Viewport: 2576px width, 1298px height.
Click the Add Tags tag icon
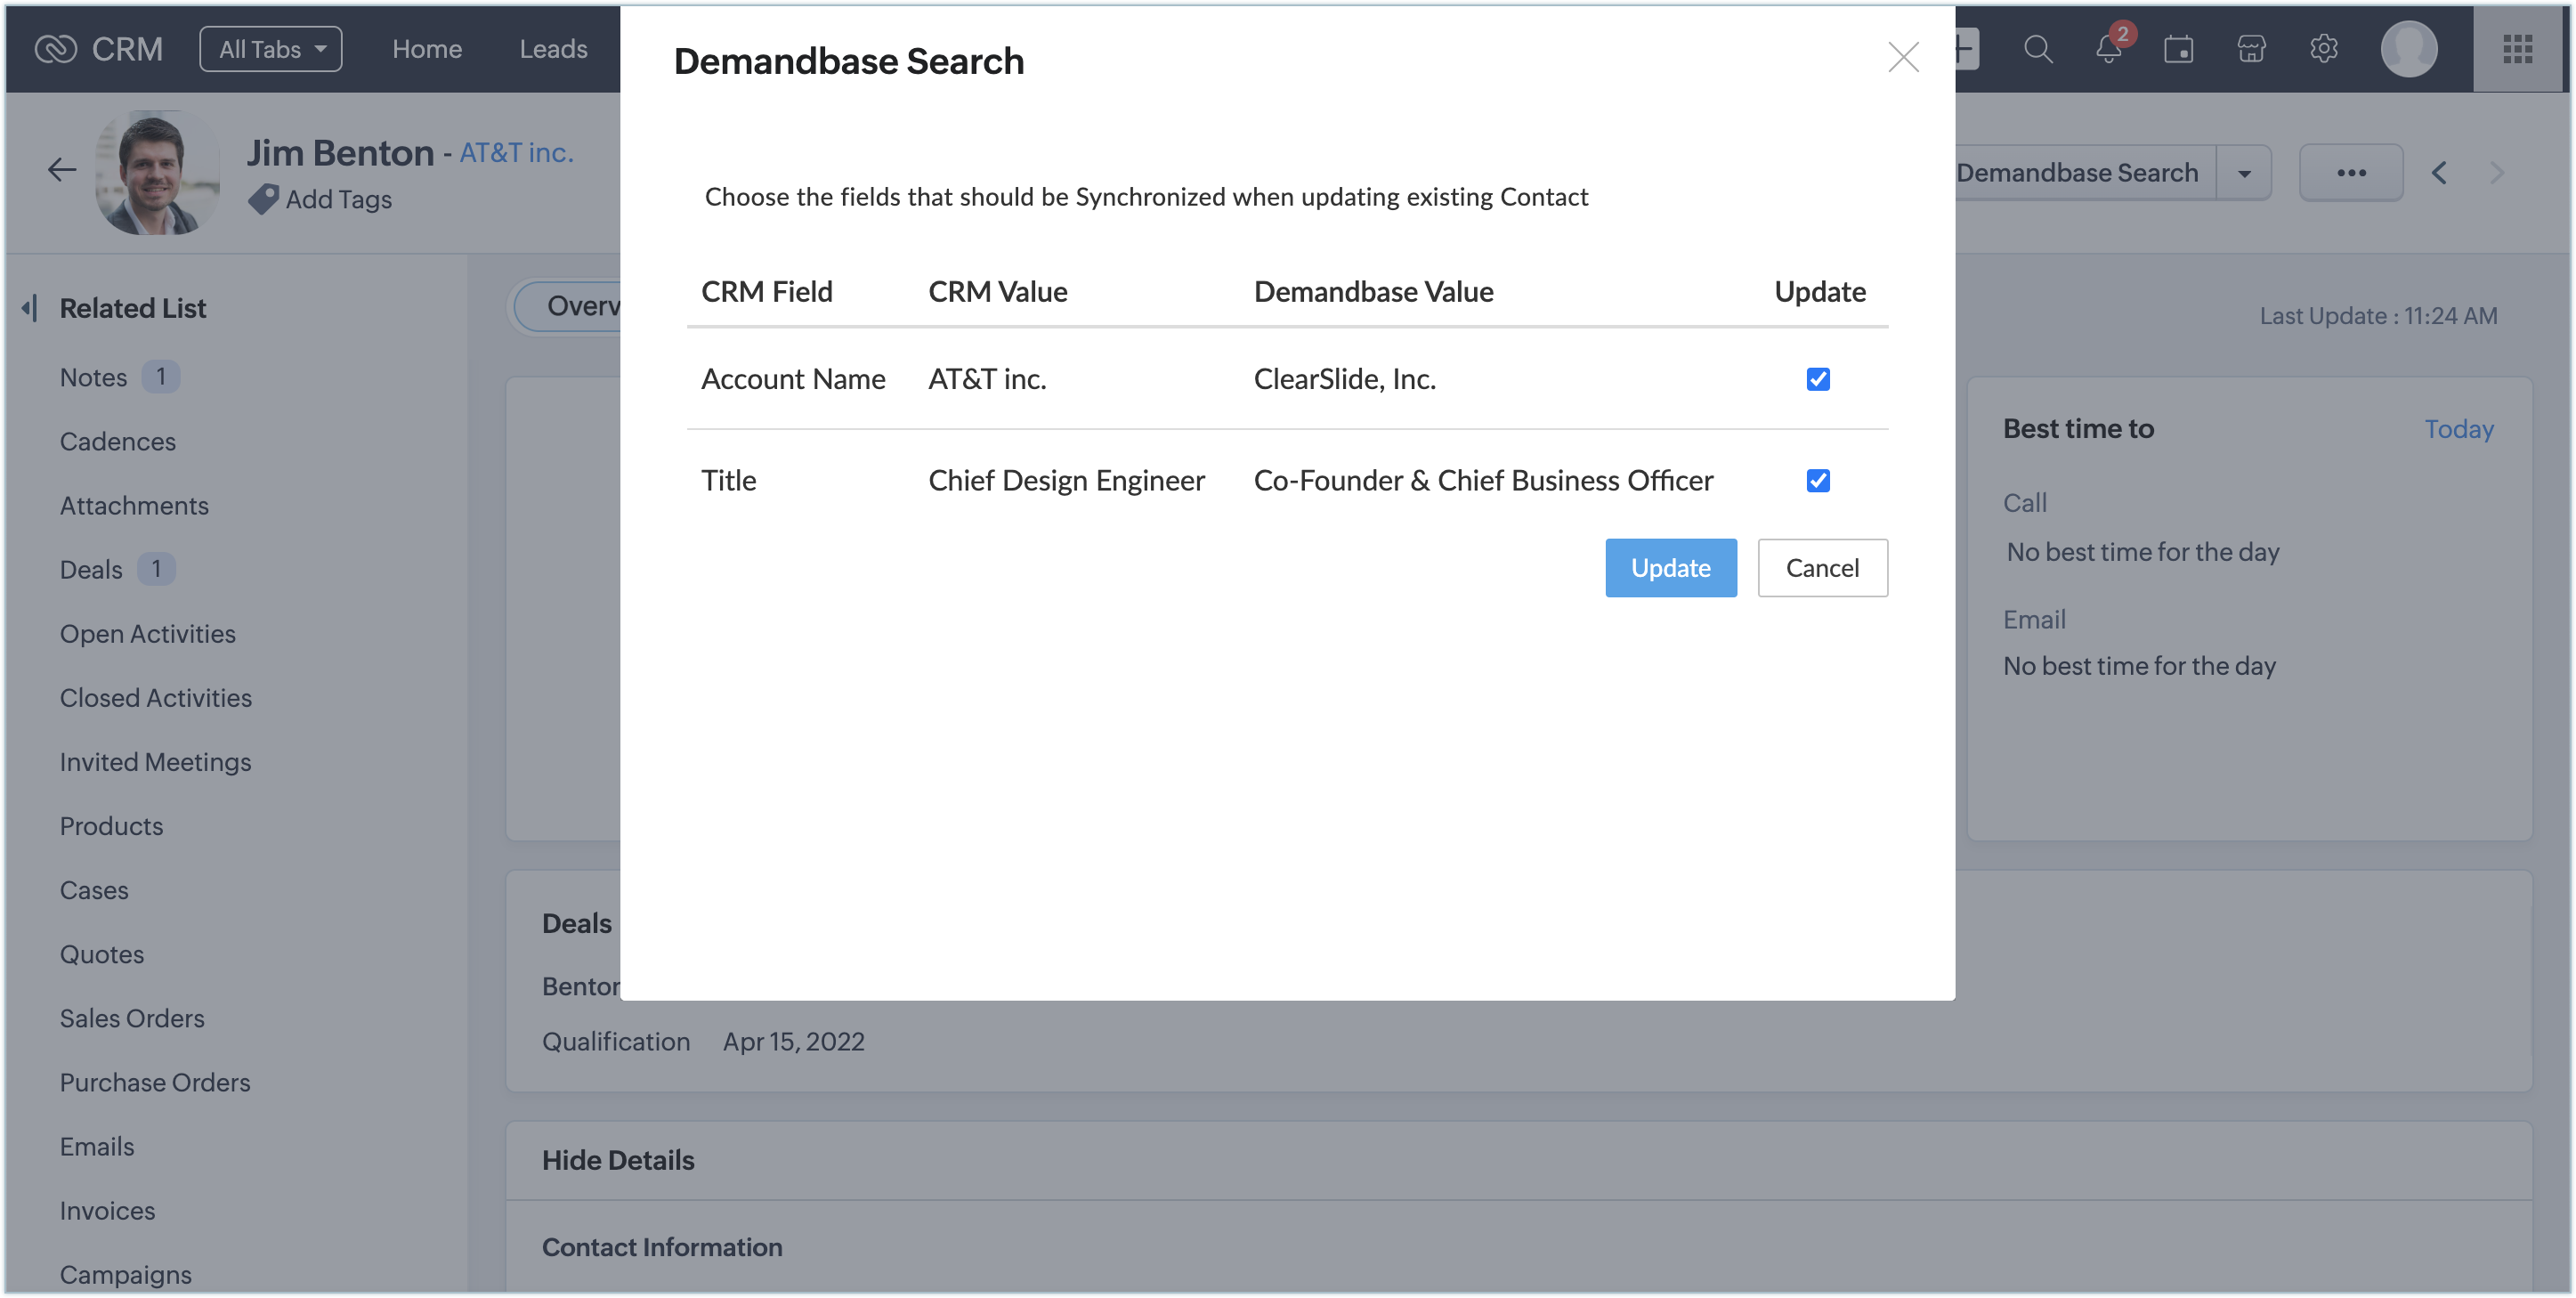point(264,199)
